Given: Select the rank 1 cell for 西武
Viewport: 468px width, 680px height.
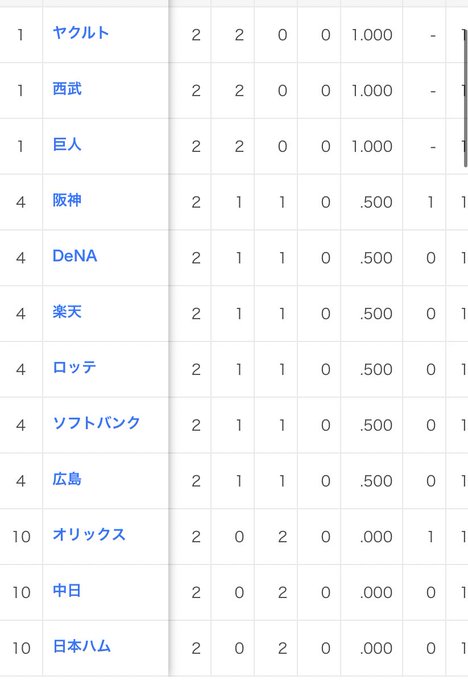Looking at the screenshot, I should (21, 91).
